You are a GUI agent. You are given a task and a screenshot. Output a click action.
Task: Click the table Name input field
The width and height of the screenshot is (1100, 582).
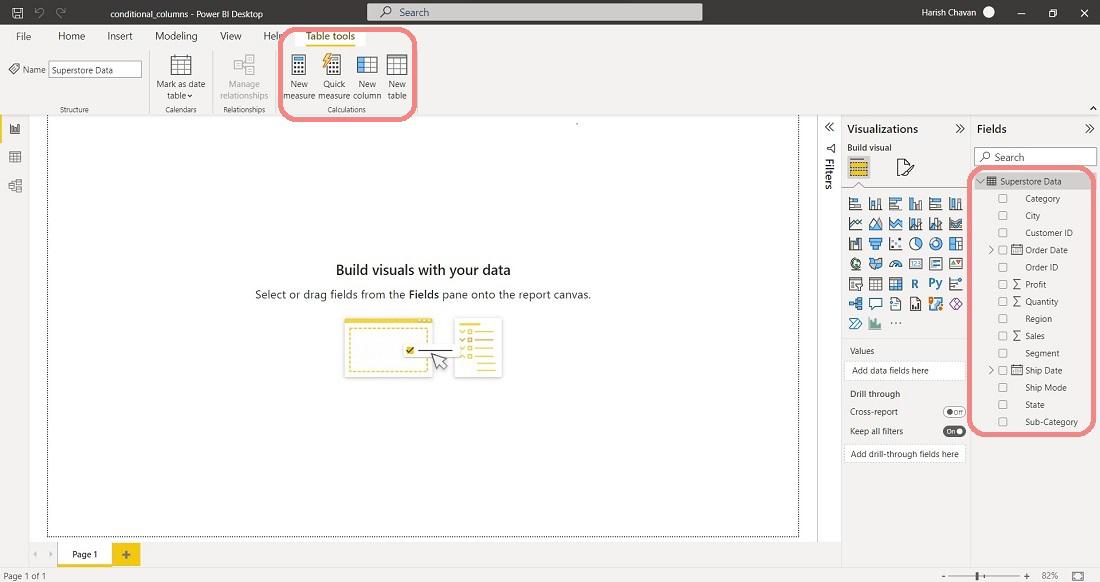95,69
